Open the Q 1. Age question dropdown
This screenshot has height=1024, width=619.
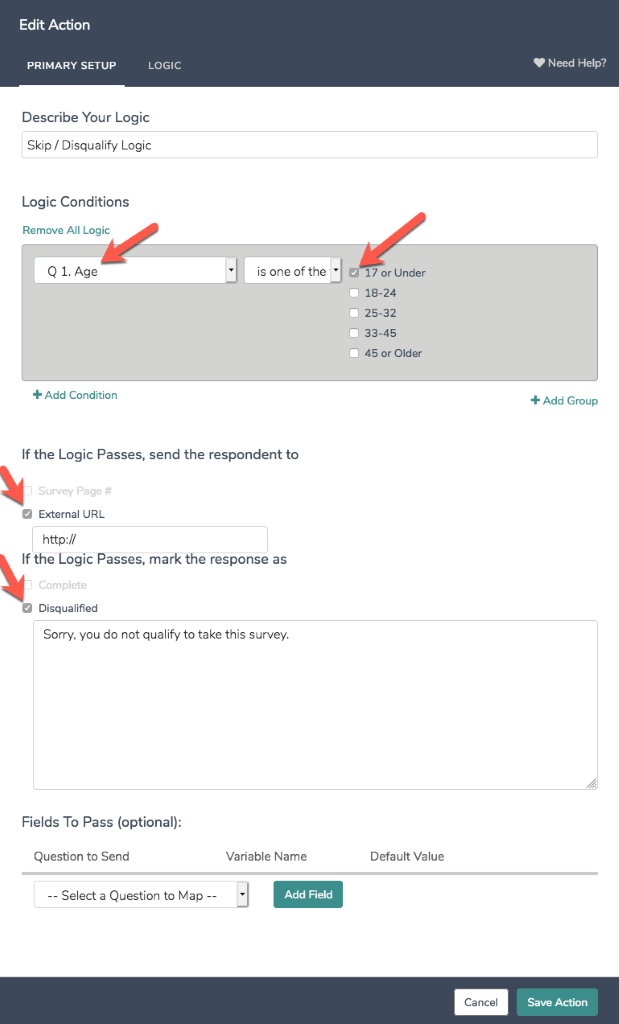135,271
